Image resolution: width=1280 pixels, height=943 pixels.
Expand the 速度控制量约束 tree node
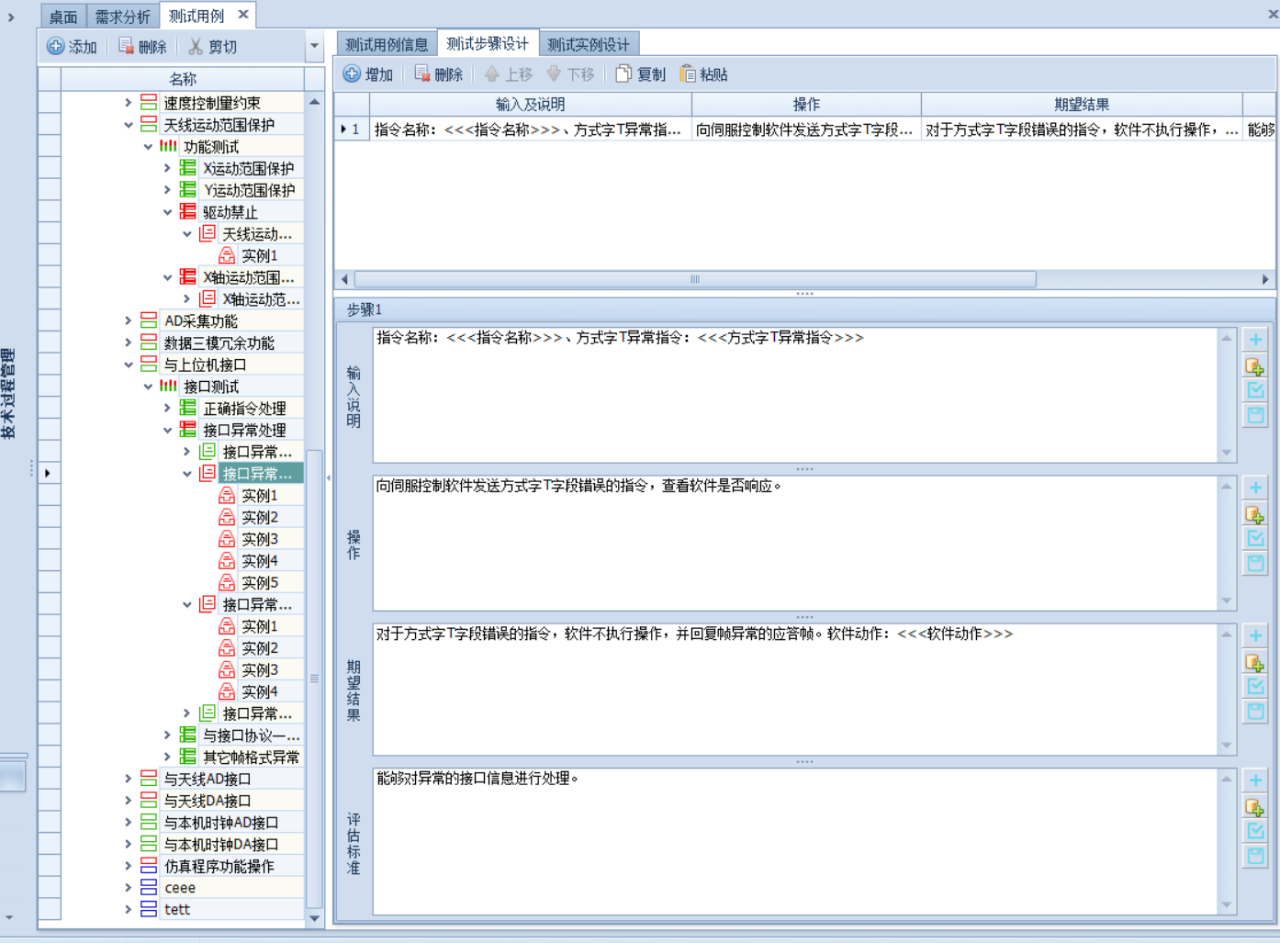click(x=128, y=103)
